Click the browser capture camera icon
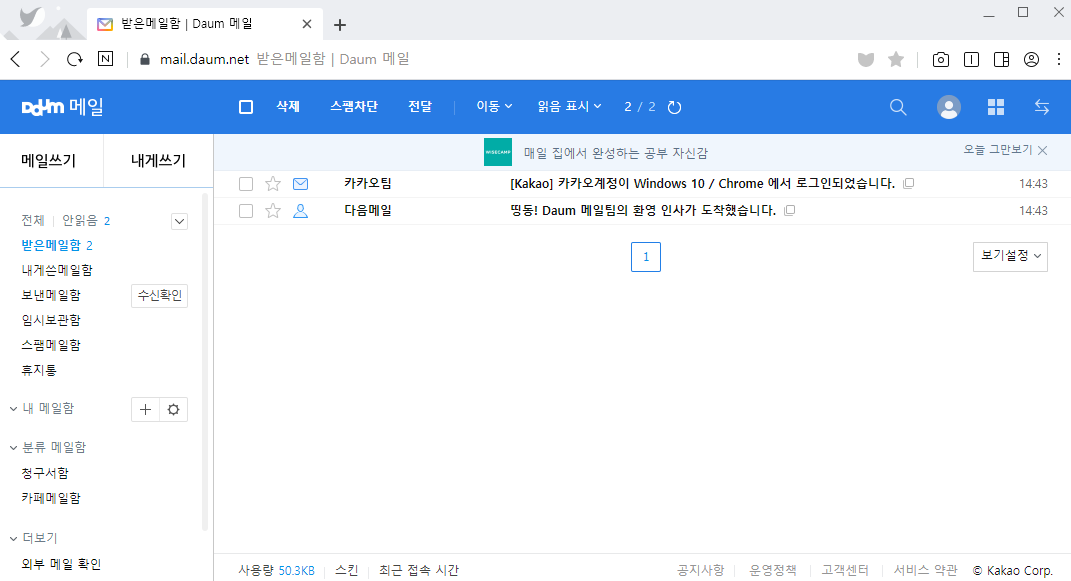 pyautogui.click(x=941, y=59)
